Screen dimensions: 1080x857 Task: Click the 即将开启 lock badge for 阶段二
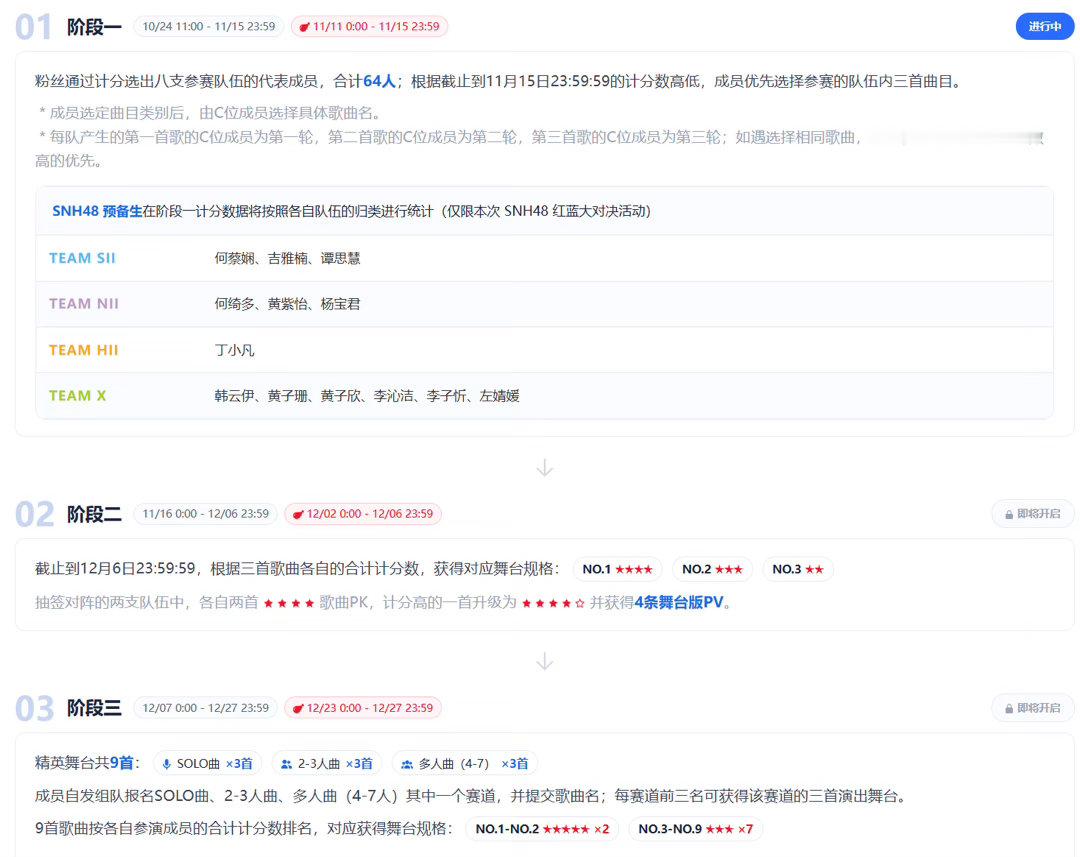(x=1032, y=514)
